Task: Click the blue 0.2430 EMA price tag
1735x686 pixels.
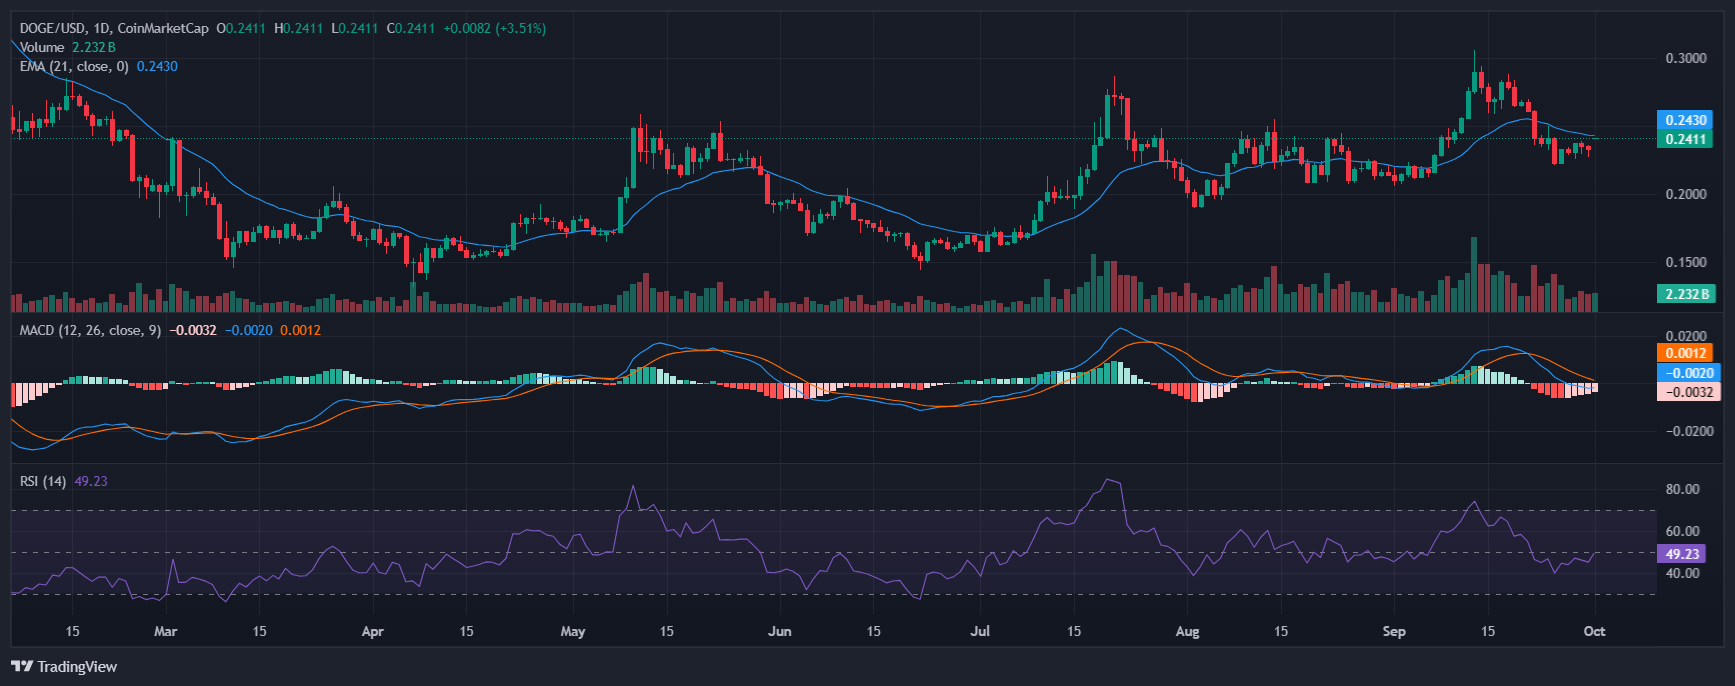Action: pos(1685,120)
